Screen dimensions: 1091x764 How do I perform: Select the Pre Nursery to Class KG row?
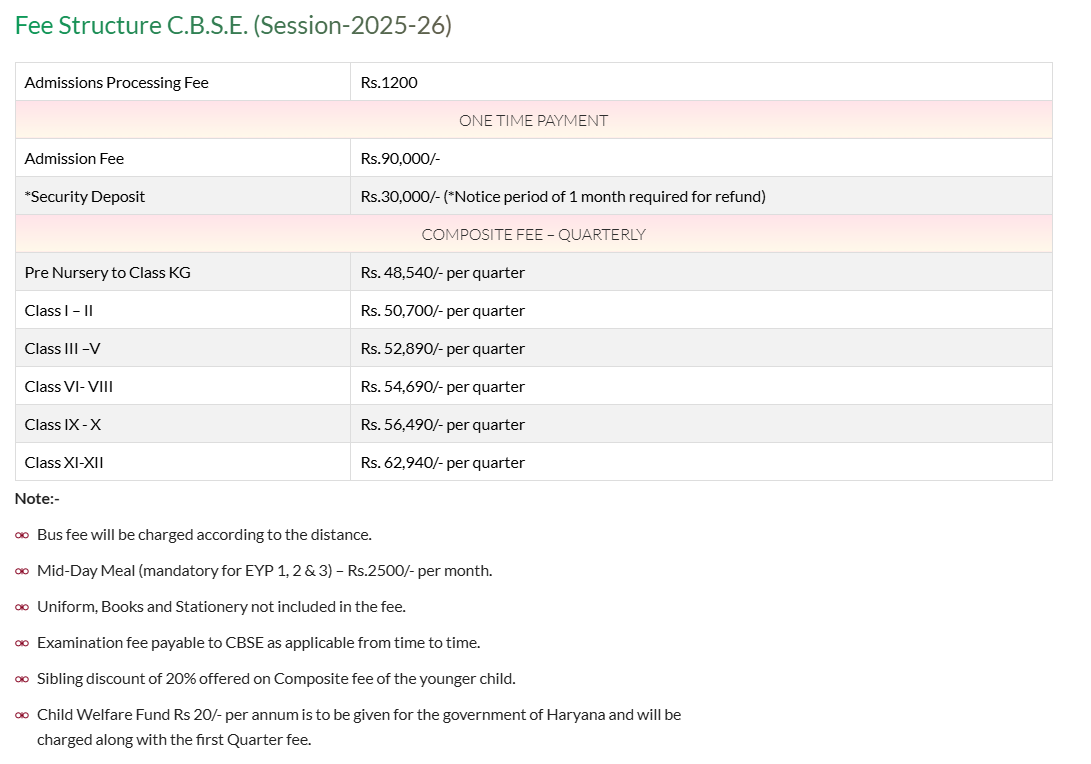click(x=108, y=272)
